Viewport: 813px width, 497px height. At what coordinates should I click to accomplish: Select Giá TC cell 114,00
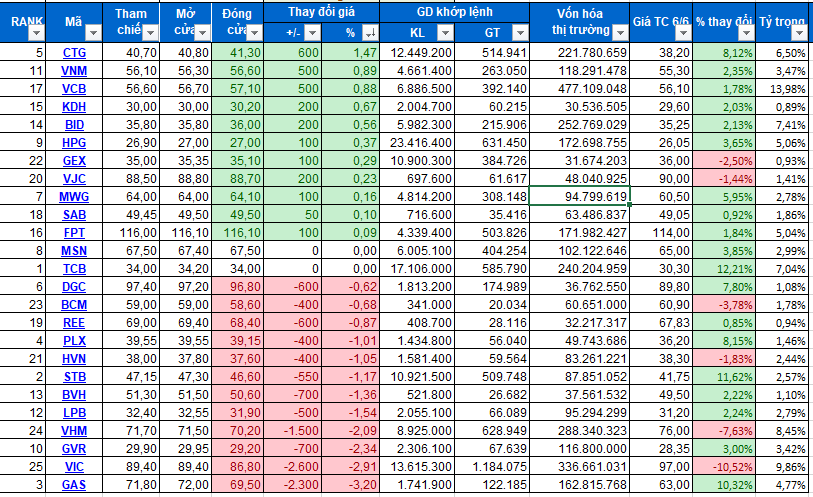pos(661,233)
